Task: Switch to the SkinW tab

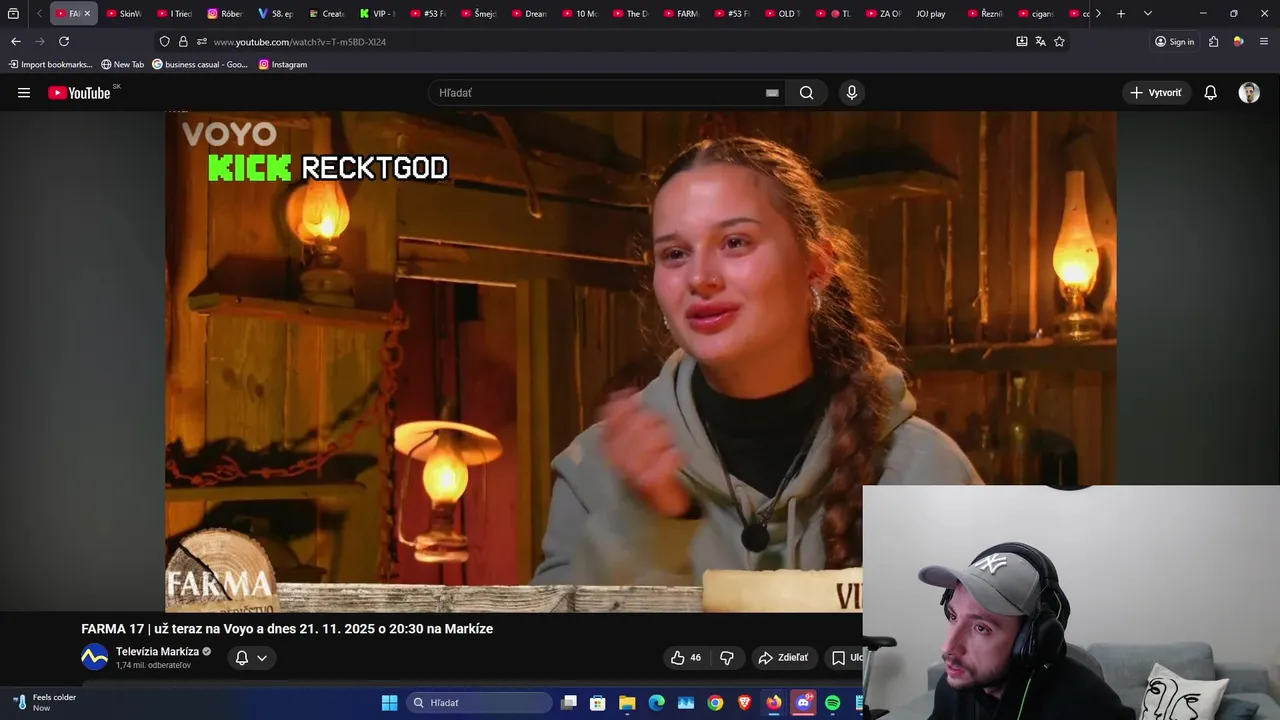Action: tap(124, 14)
